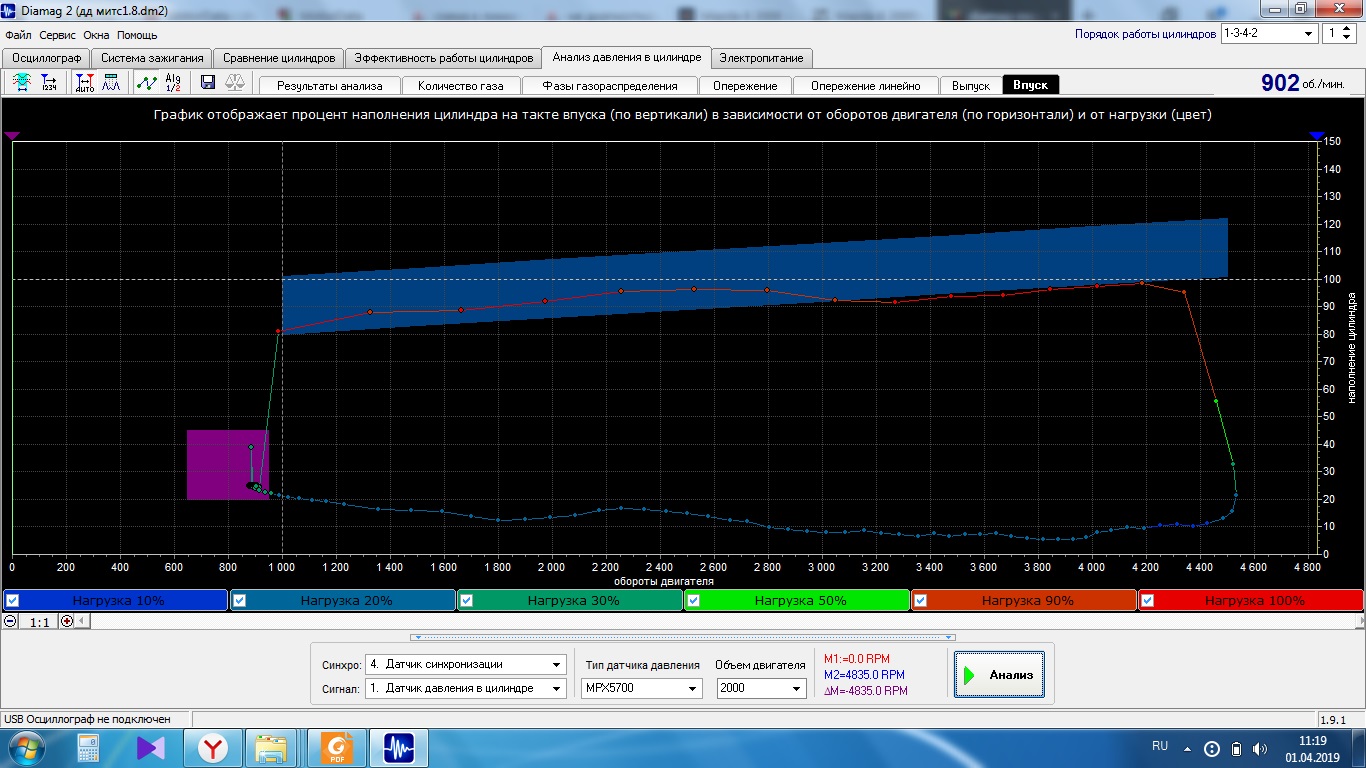Image resolution: width=1366 pixels, height=768 pixels.
Task: Open Опережение sub-tab
Action: (745, 86)
